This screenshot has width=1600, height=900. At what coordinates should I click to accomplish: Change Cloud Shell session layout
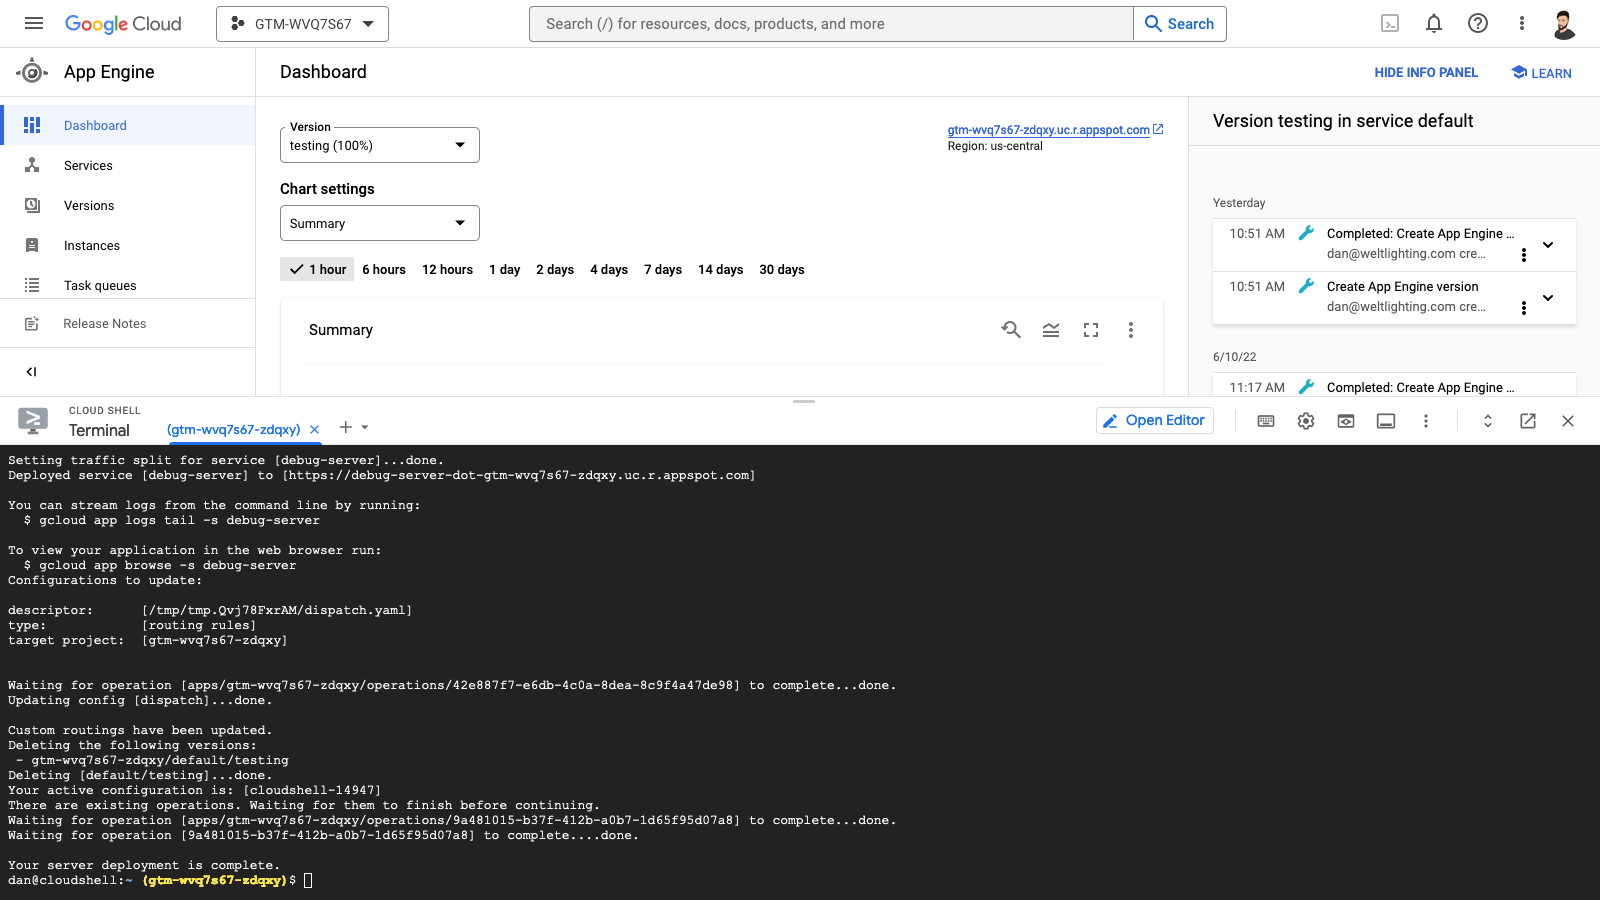click(x=1386, y=421)
